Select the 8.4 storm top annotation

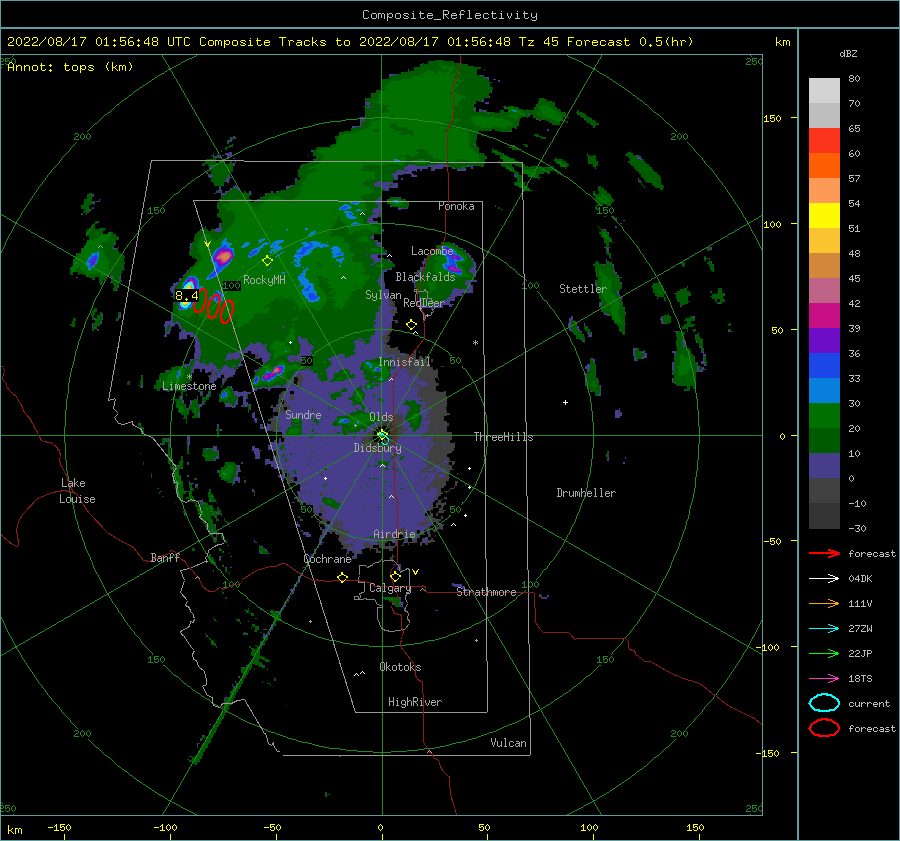(x=186, y=296)
